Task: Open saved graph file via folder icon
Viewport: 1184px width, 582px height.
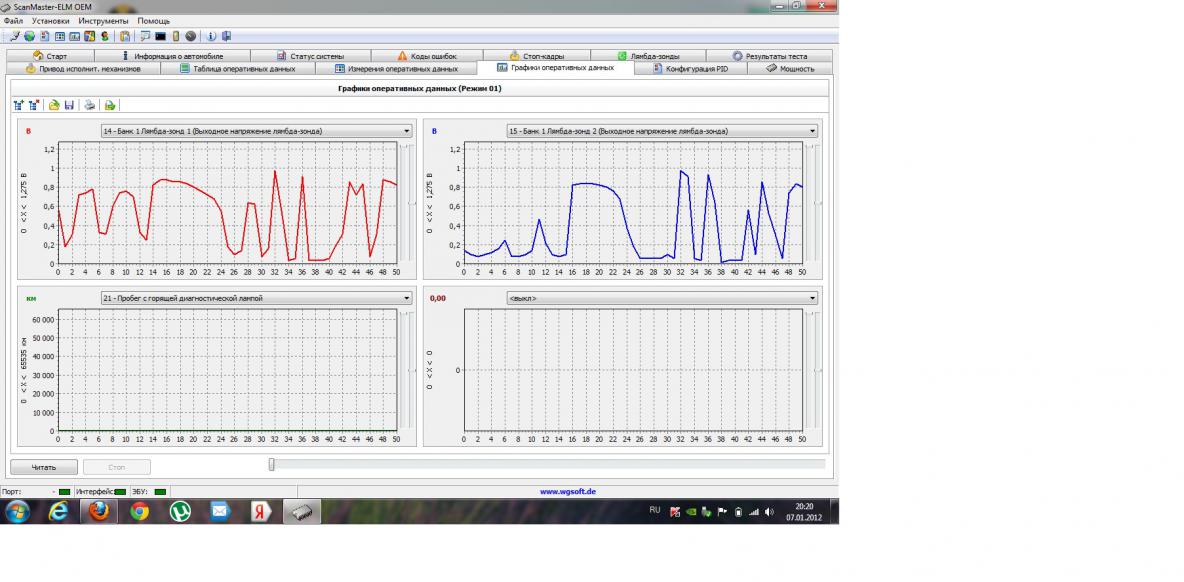Action: click(54, 105)
